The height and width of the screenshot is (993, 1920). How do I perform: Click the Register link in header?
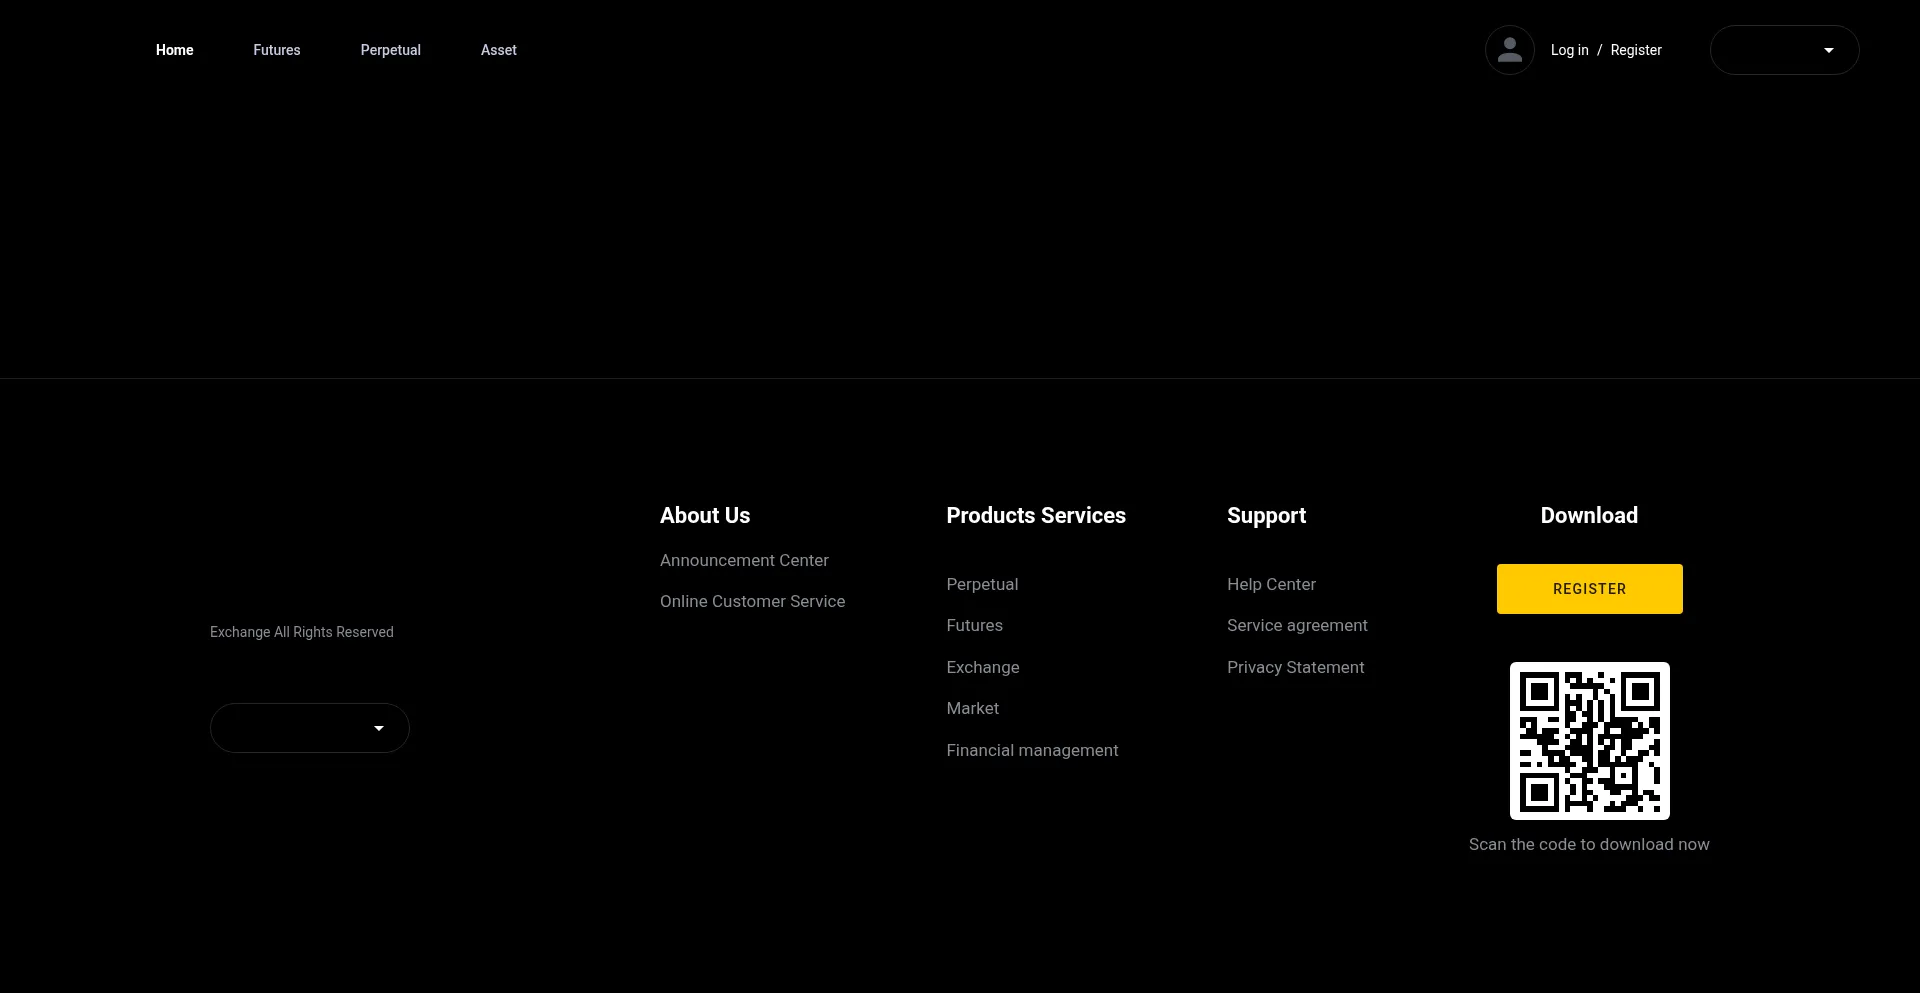point(1635,50)
